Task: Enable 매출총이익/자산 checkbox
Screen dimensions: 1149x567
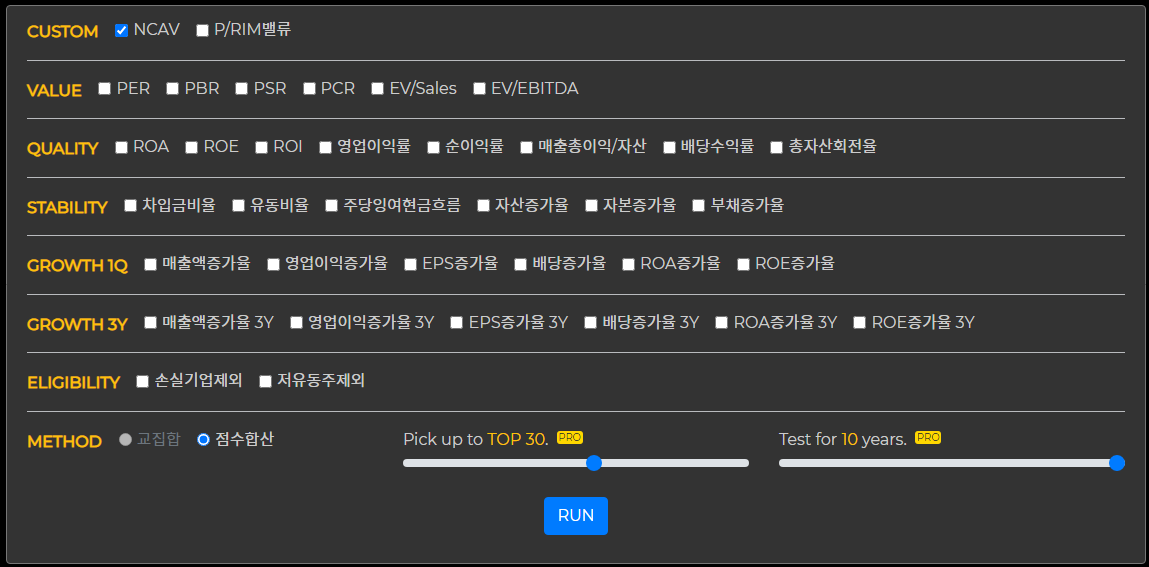Action: tap(526, 147)
